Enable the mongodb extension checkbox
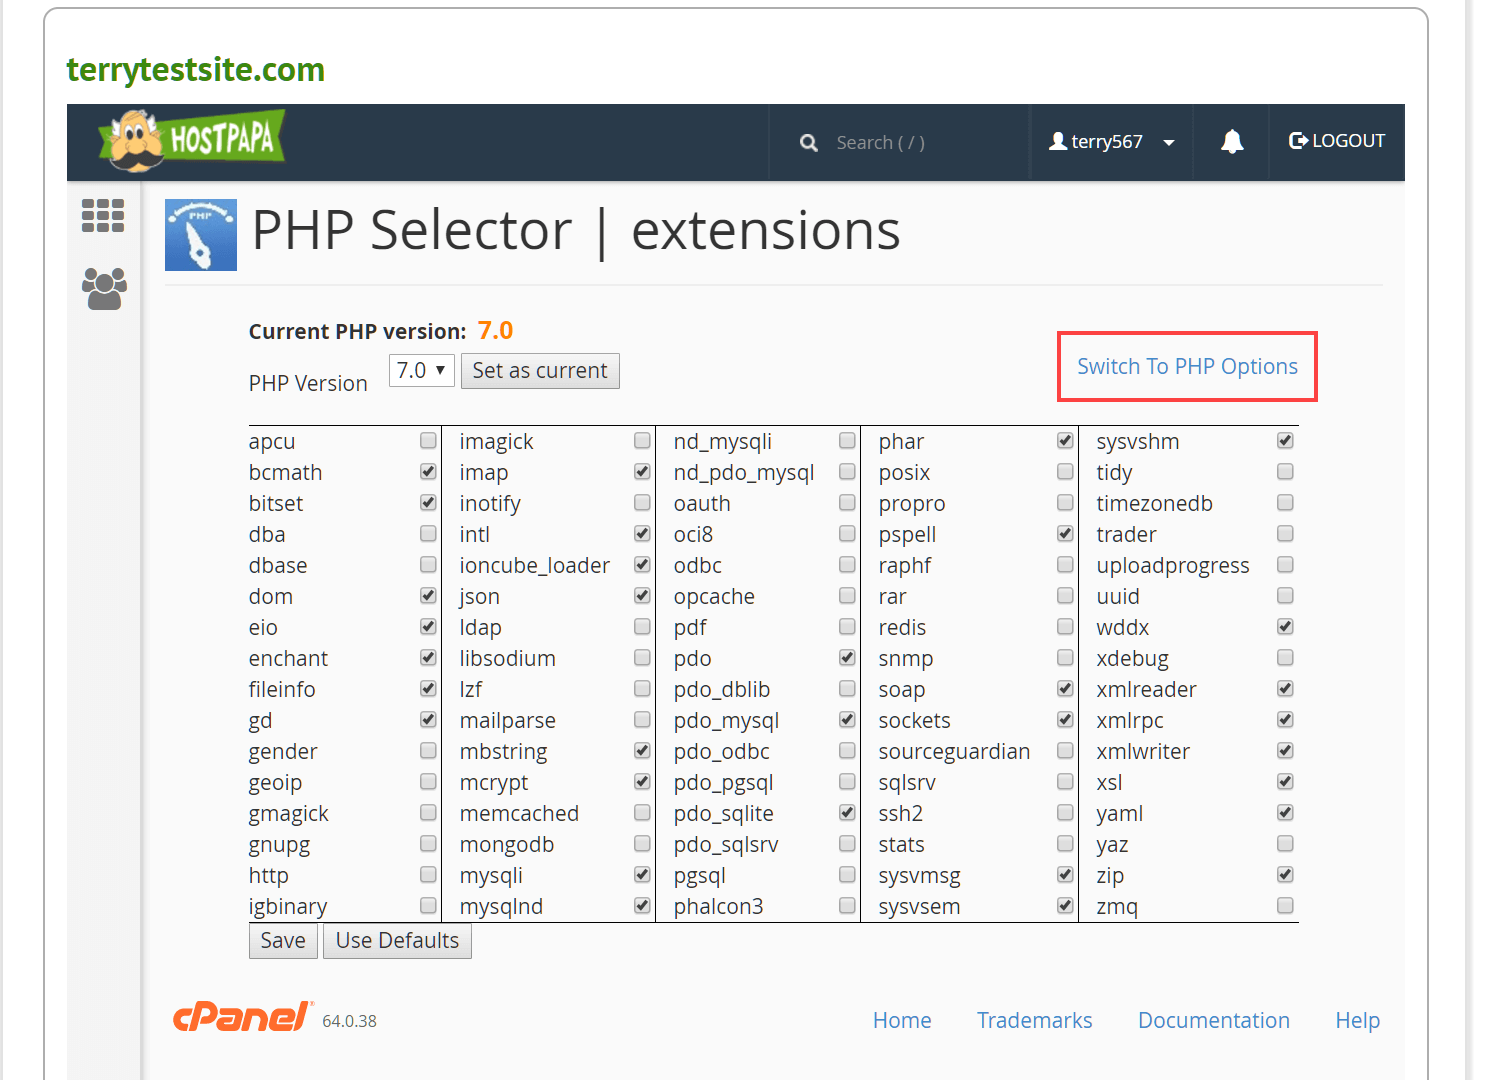 (x=642, y=843)
